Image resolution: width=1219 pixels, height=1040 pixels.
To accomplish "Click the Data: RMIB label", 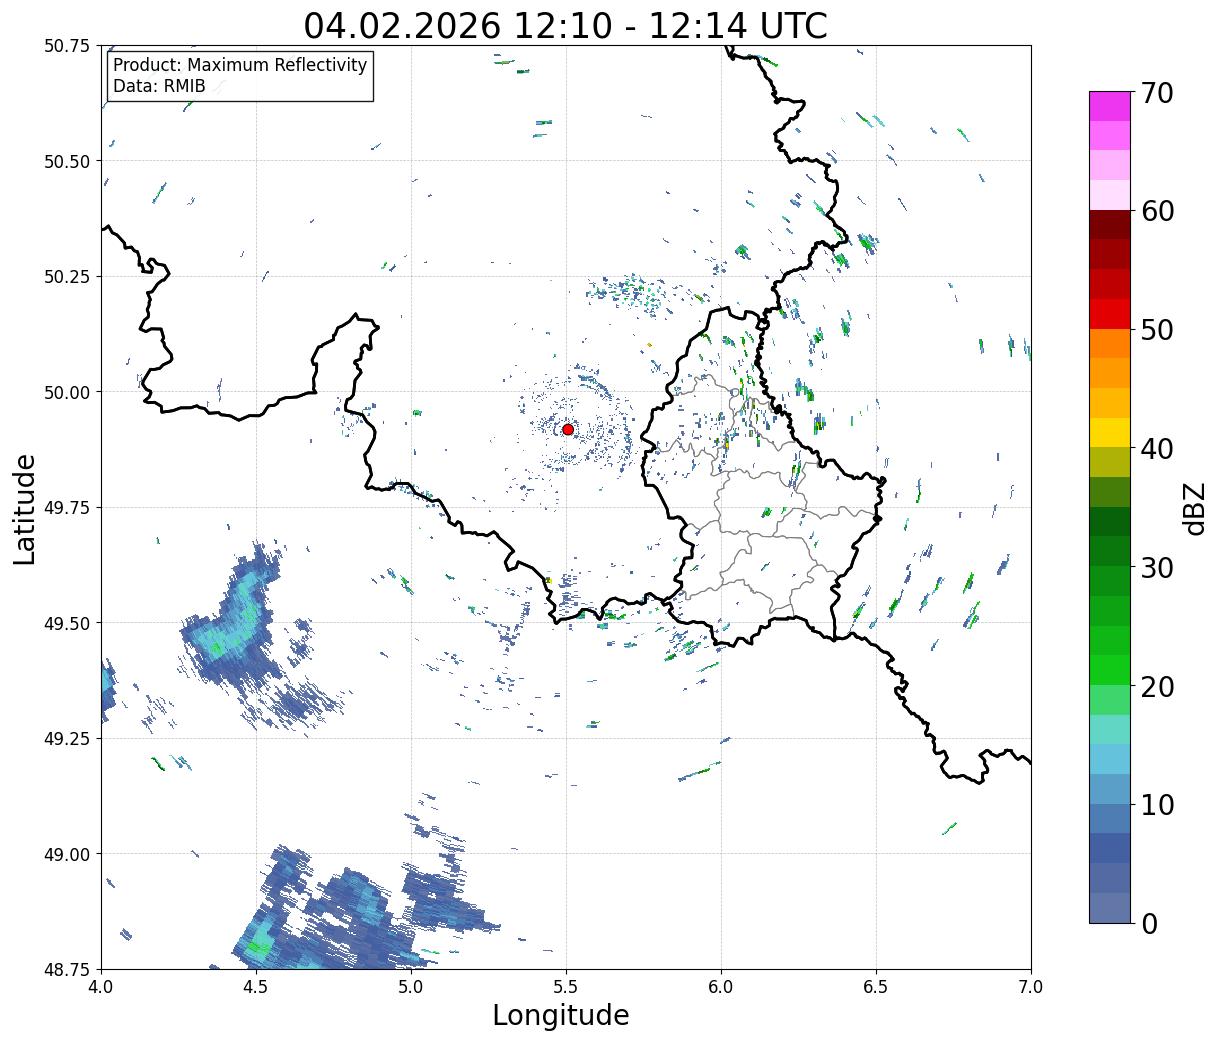I will (x=159, y=86).
